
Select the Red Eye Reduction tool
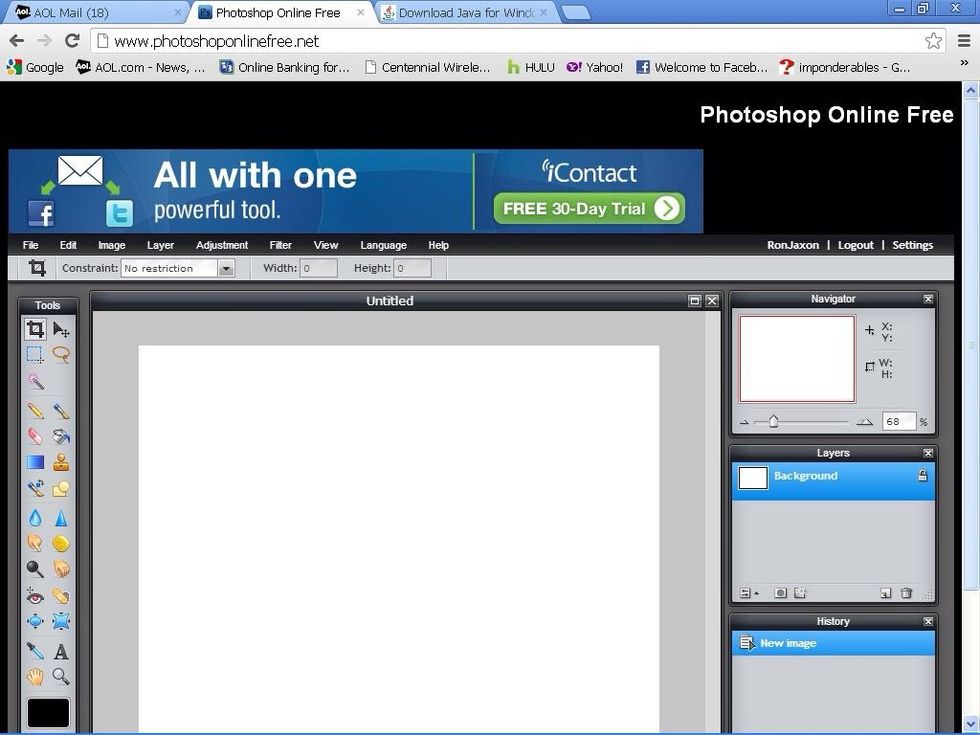36,596
